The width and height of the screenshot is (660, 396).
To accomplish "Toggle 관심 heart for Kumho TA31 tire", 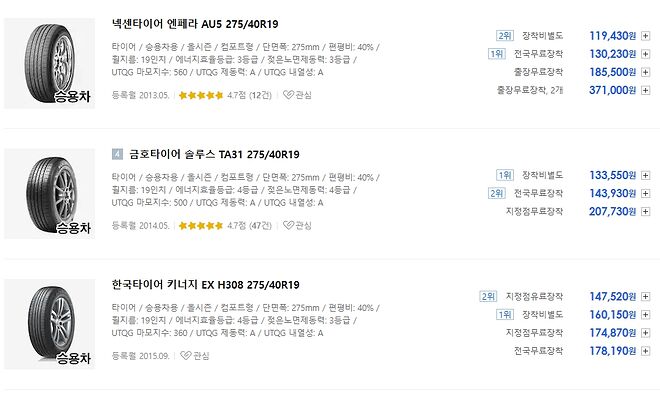I will click(297, 225).
